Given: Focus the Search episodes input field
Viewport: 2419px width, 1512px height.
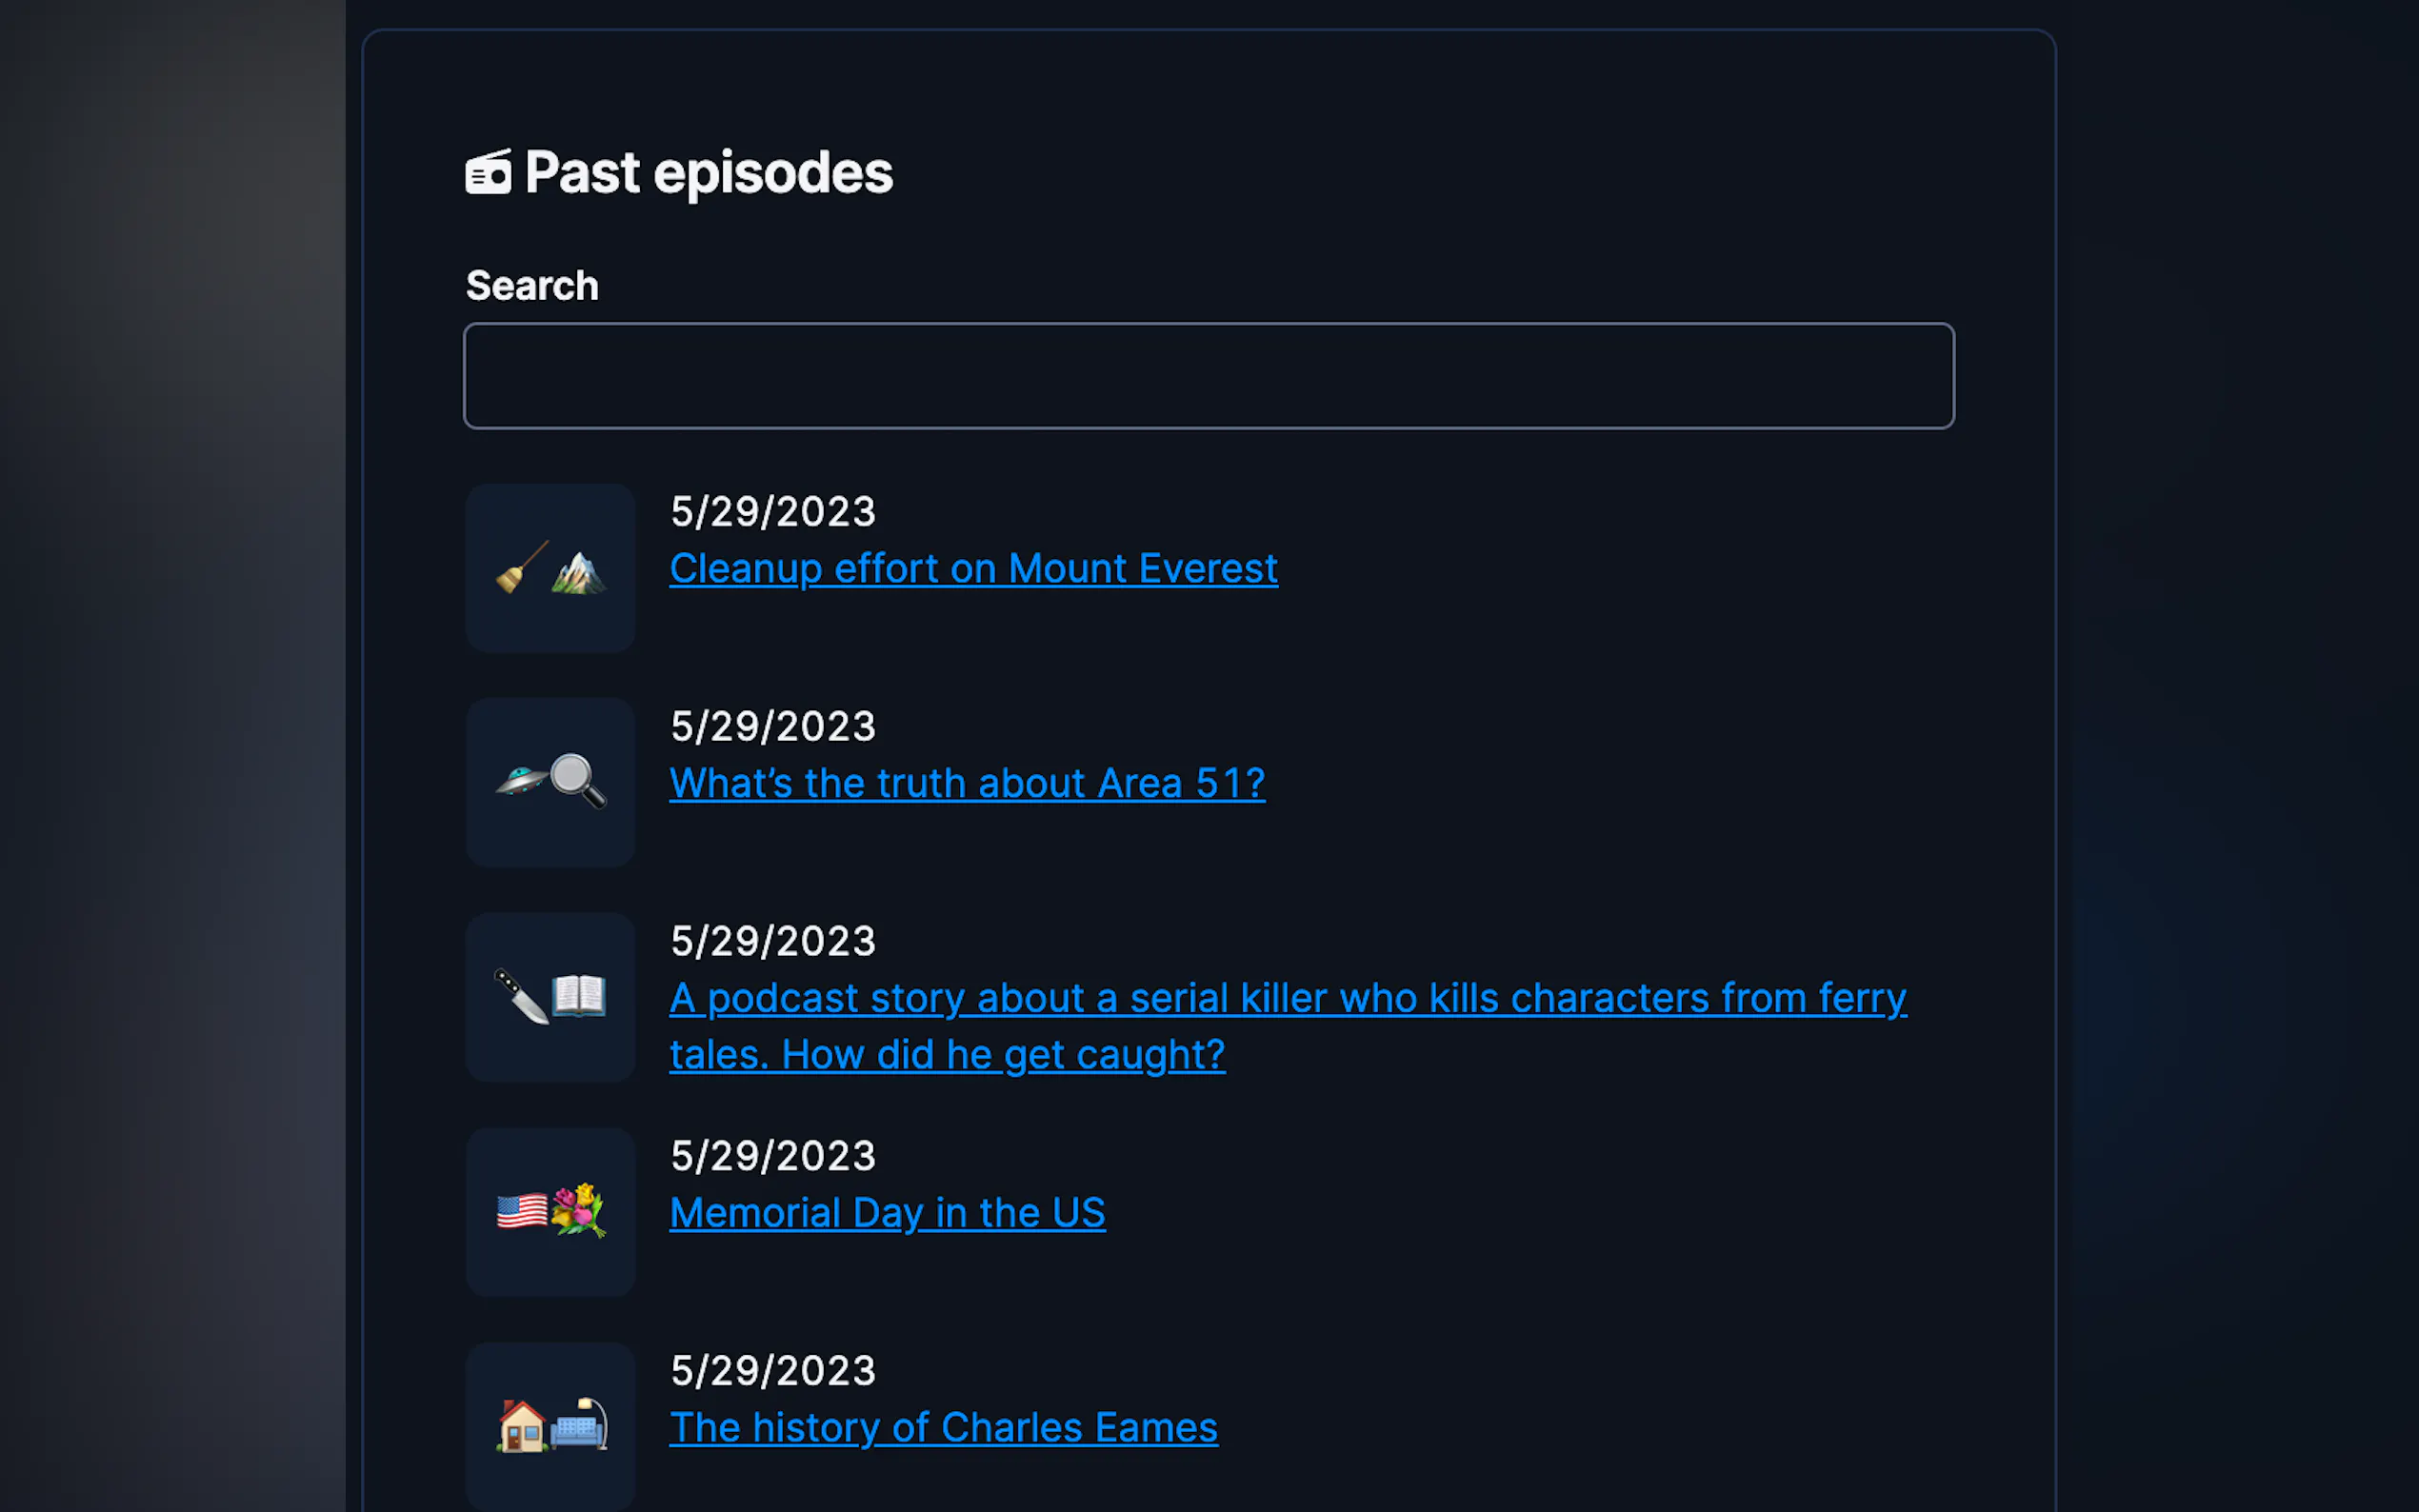Looking at the screenshot, I should [1208, 376].
